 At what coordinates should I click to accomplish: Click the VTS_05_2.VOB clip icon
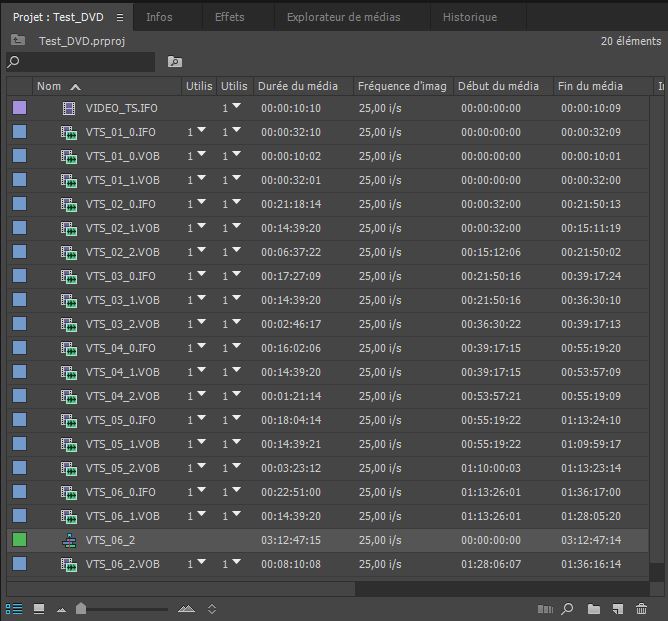tap(69, 469)
